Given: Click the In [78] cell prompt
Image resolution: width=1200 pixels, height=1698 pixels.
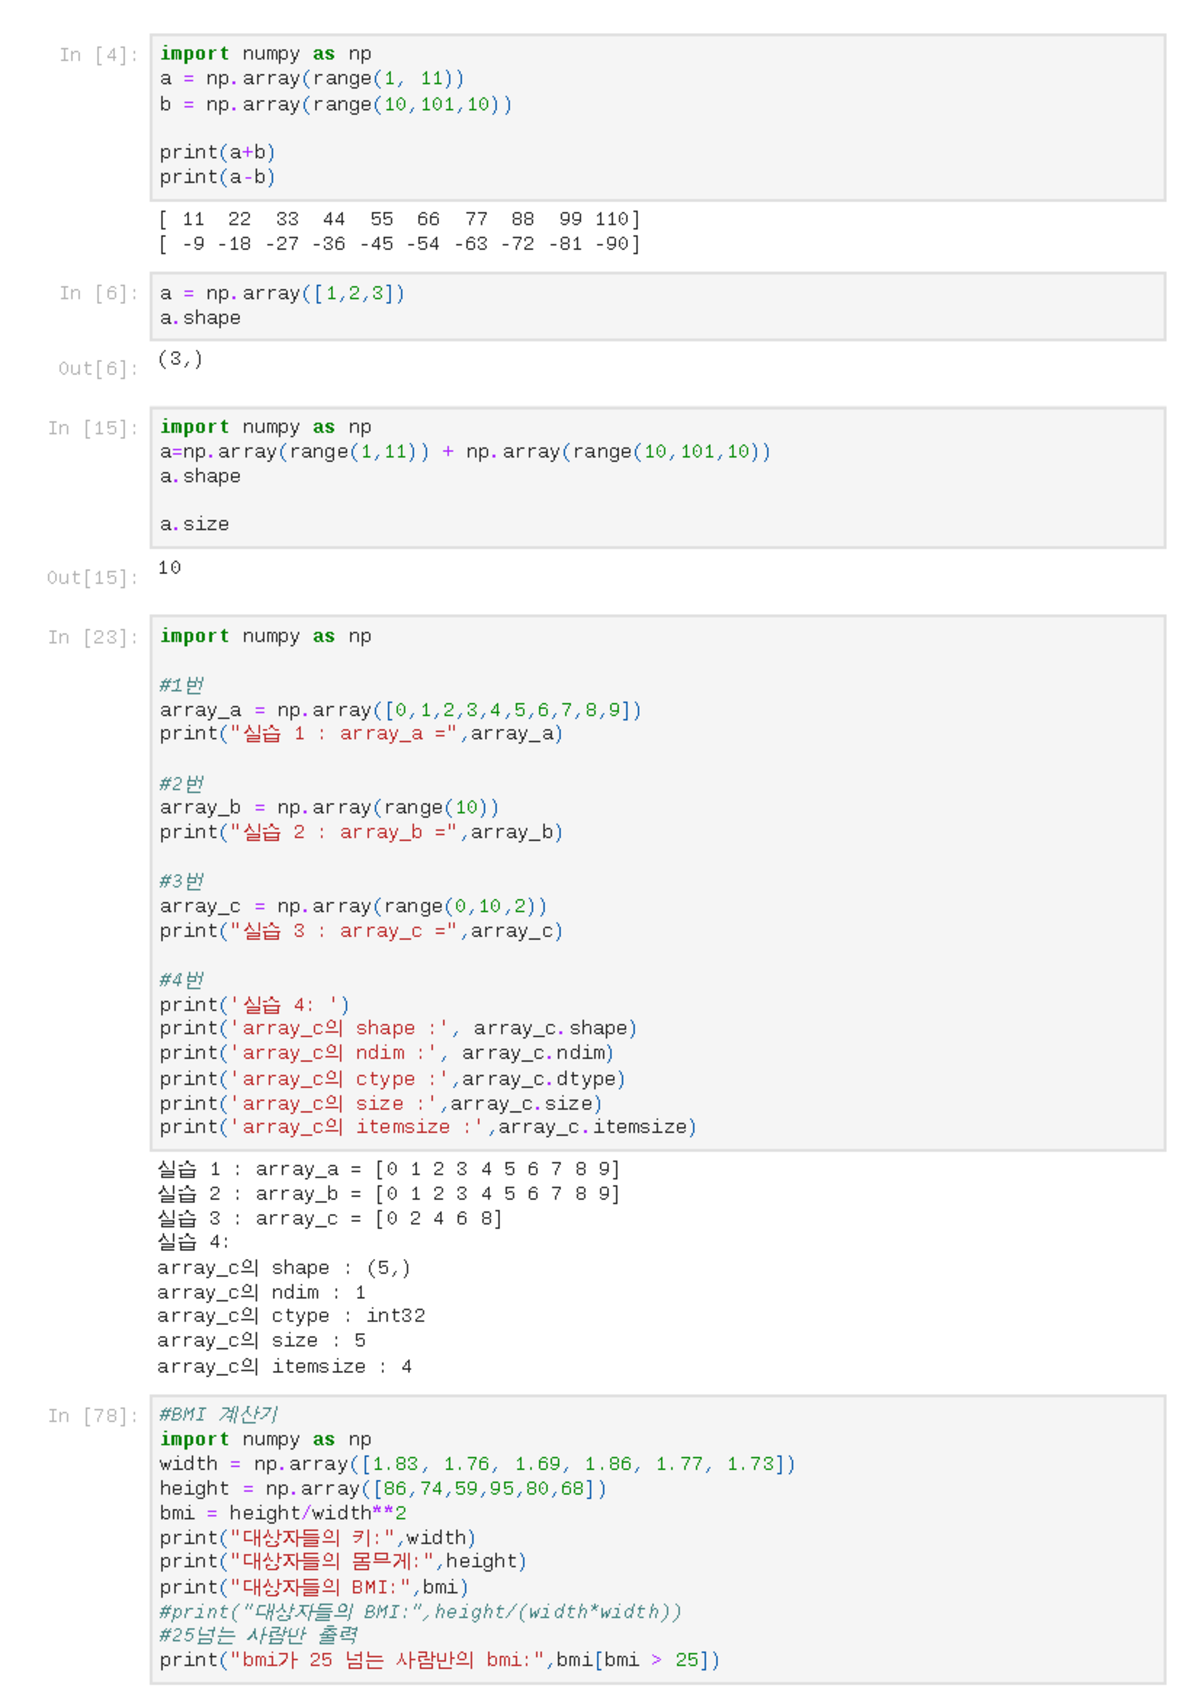Looking at the screenshot, I should [x=93, y=1416].
